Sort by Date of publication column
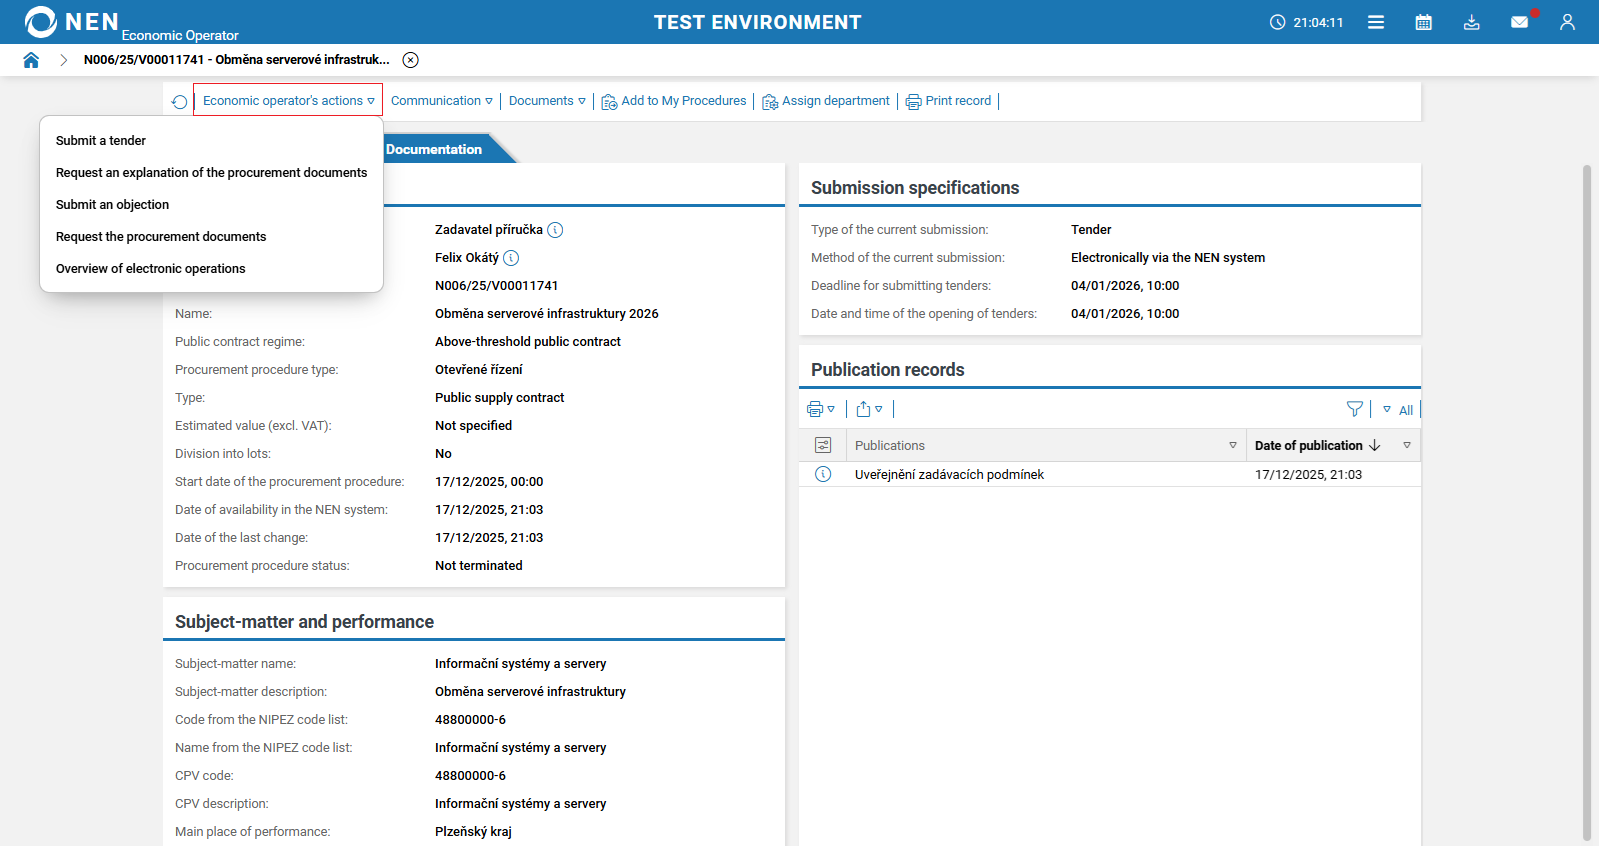Viewport: 1599px width, 846px height. tap(1309, 446)
